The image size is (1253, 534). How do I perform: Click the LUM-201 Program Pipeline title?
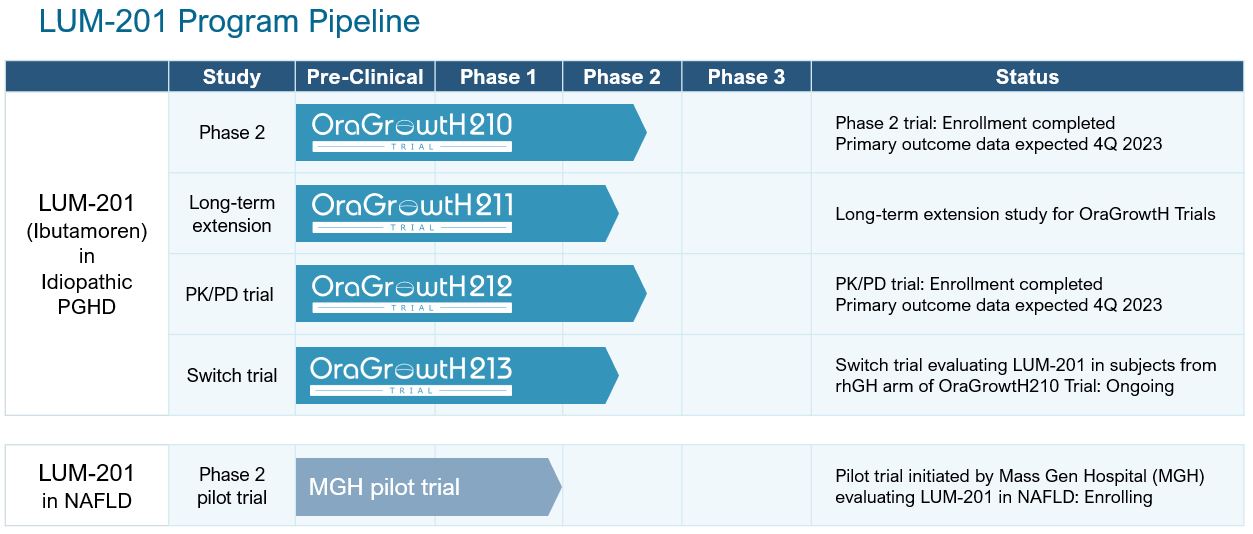(229, 21)
